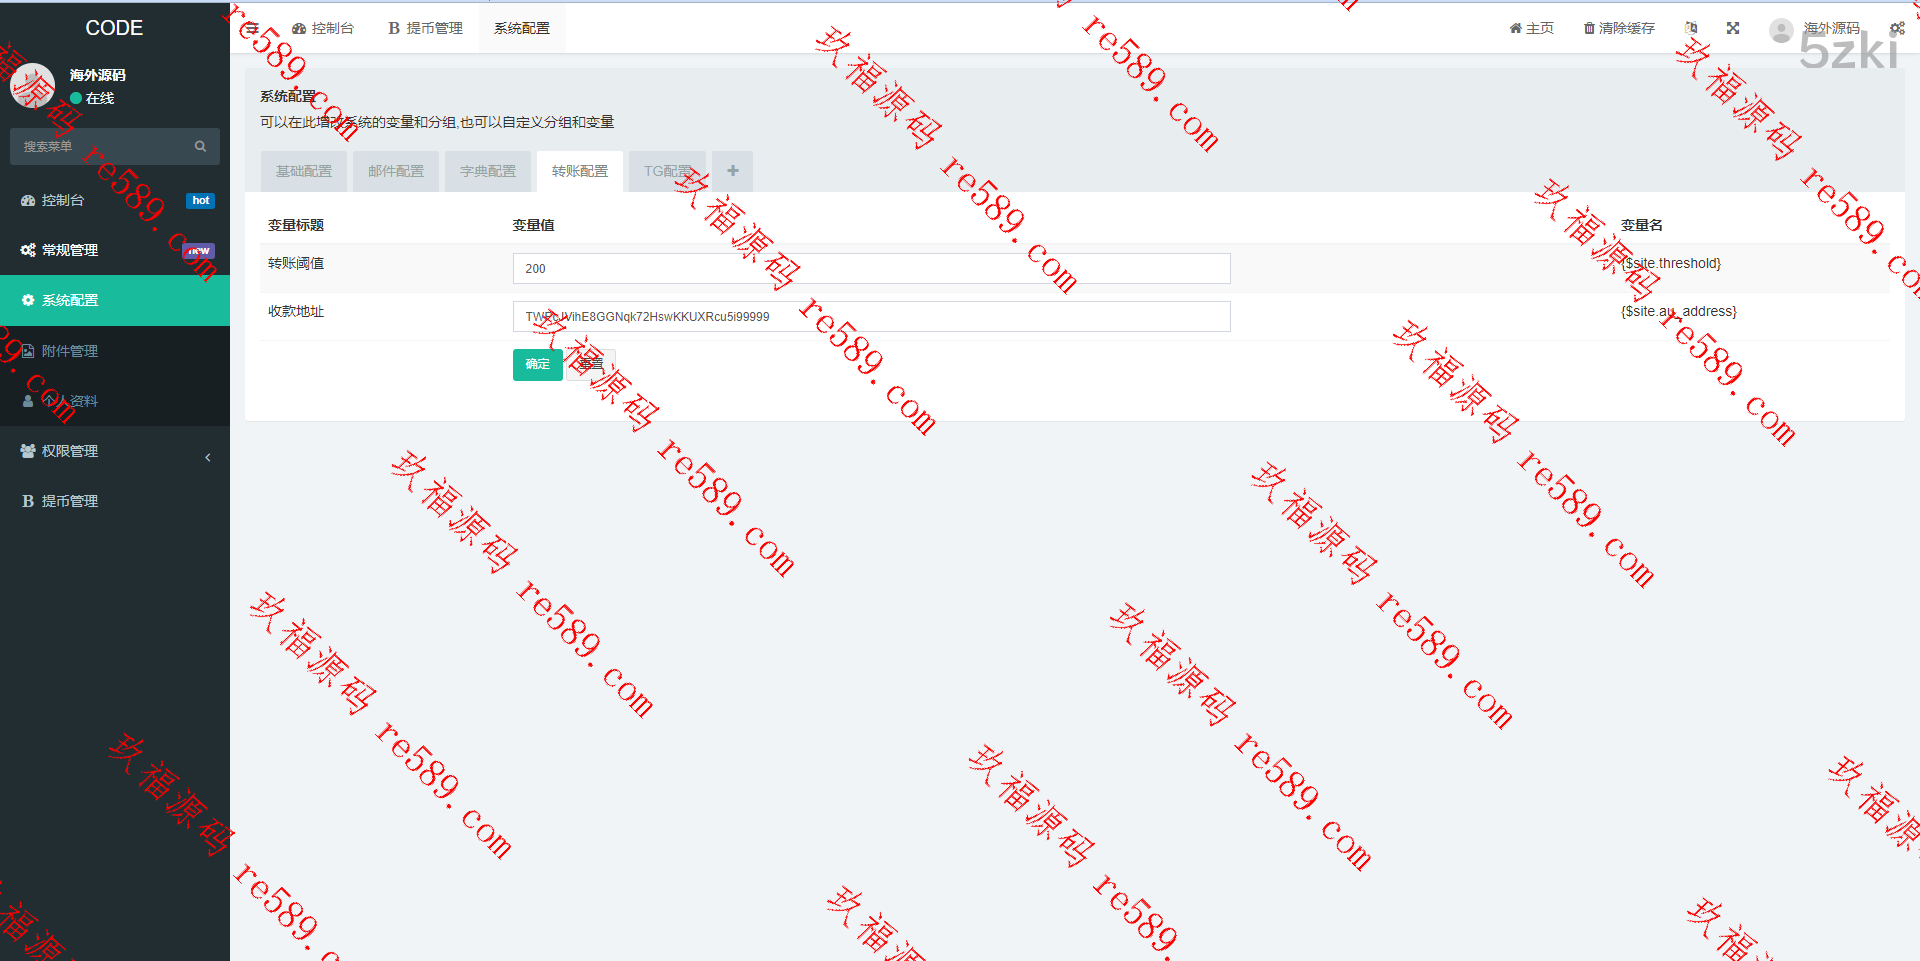The image size is (1920, 961).
Task: Select the 转账配置 settings tab
Action: click(580, 171)
